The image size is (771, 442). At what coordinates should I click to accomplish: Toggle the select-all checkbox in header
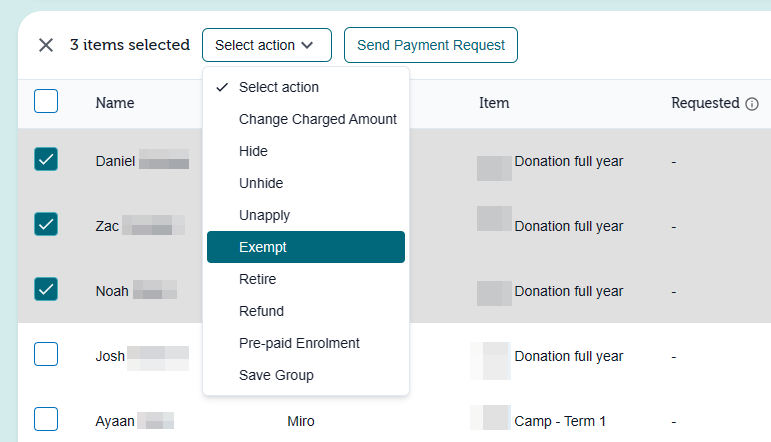coord(46,101)
